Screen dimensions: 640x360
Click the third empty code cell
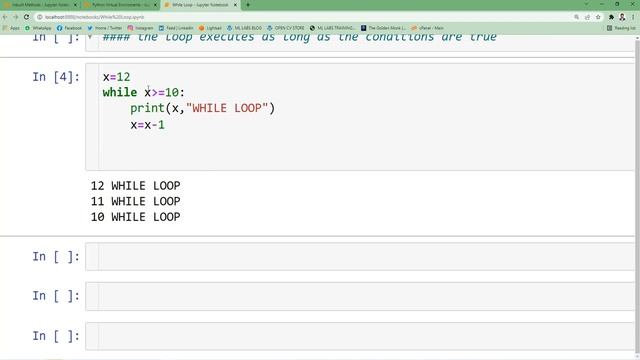360,336
